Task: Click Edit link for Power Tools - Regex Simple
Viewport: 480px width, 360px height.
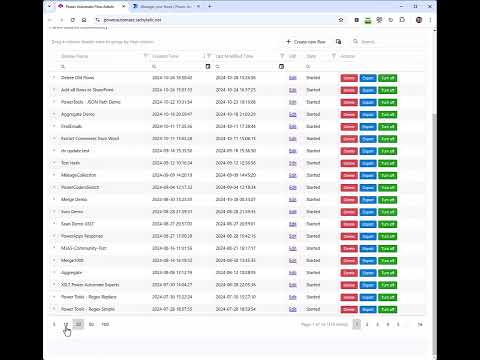Action: click(293, 309)
